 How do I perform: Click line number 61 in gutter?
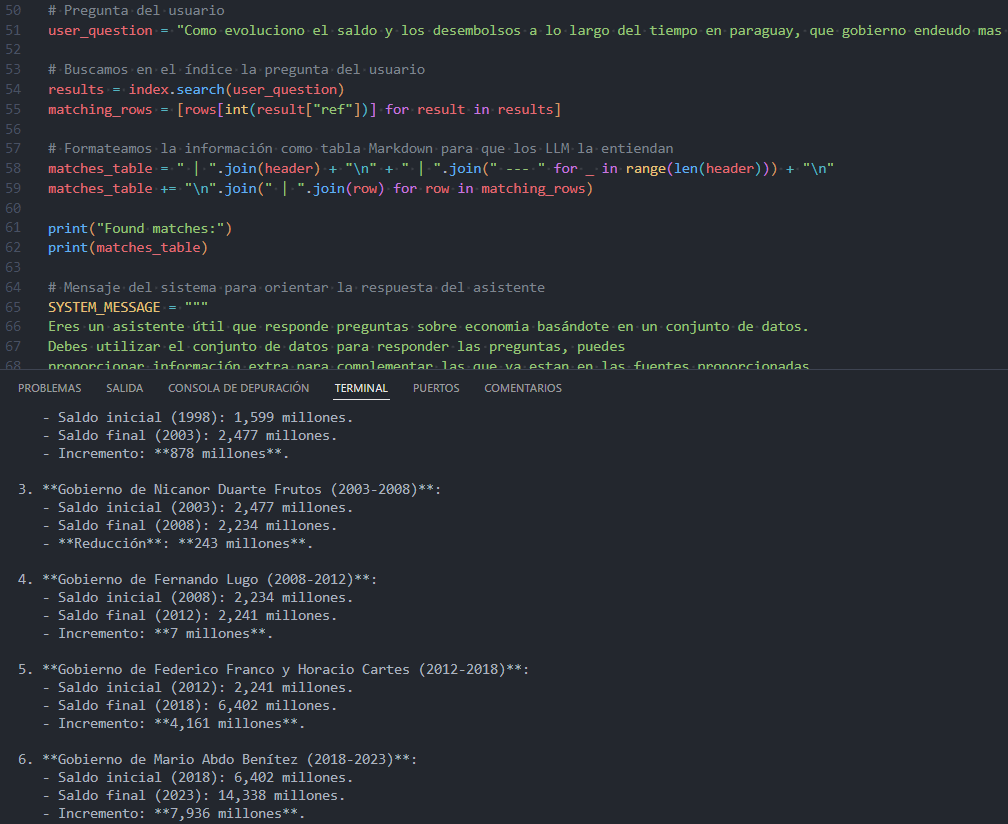point(13,228)
